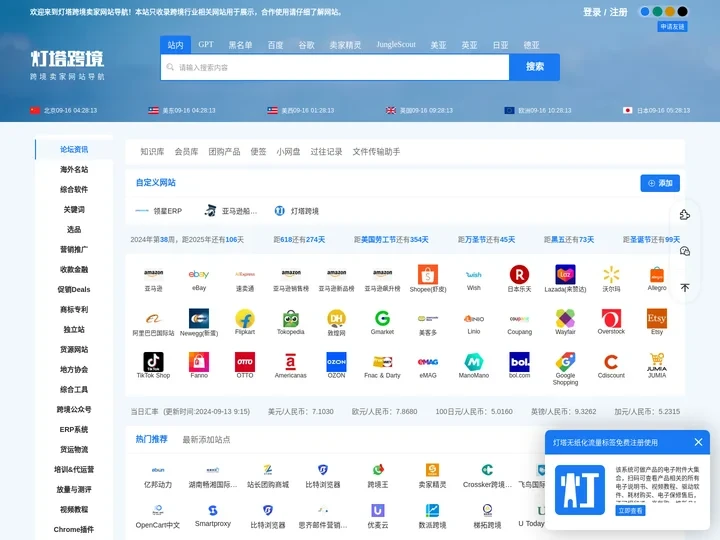Open the Overstock icon

click(611, 318)
